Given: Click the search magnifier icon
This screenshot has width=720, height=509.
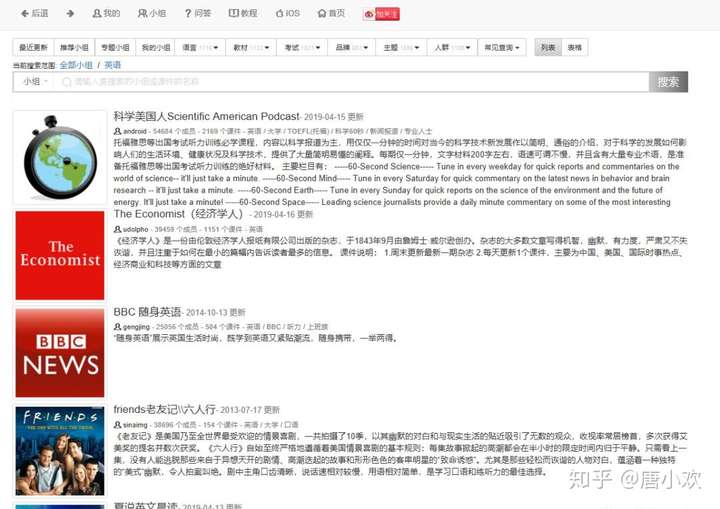Looking at the screenshot, I should tap(67, 82).
